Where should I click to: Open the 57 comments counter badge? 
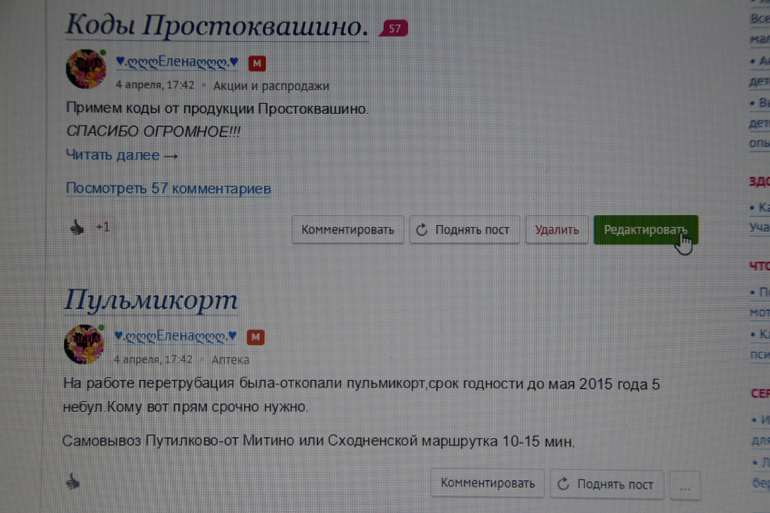394,28
